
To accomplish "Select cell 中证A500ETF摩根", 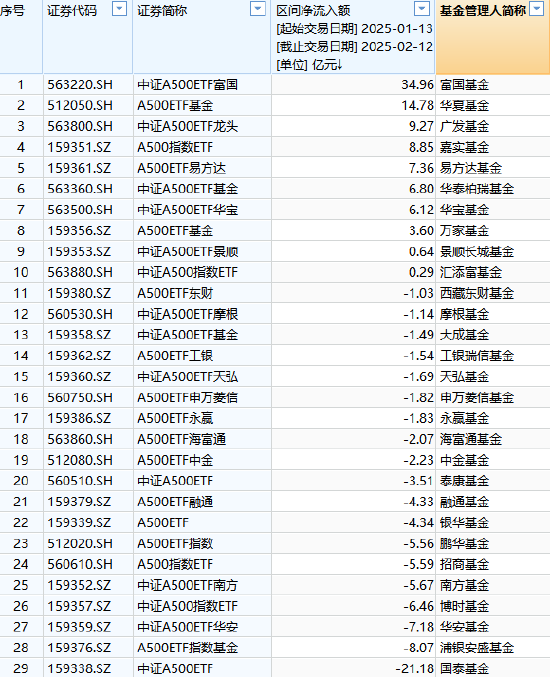I will [x=202, y=314].
